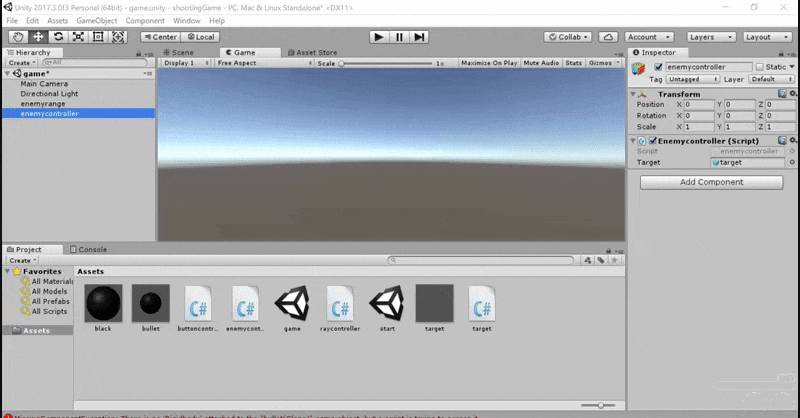
Task: Select the combined Transform tool
Action: [x=118, y=37]
